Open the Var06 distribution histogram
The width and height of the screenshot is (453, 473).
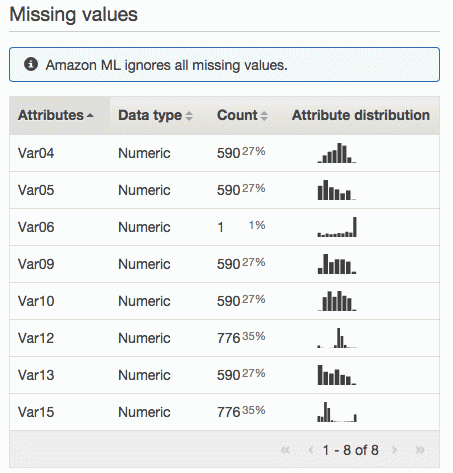(x=337, y=227)
